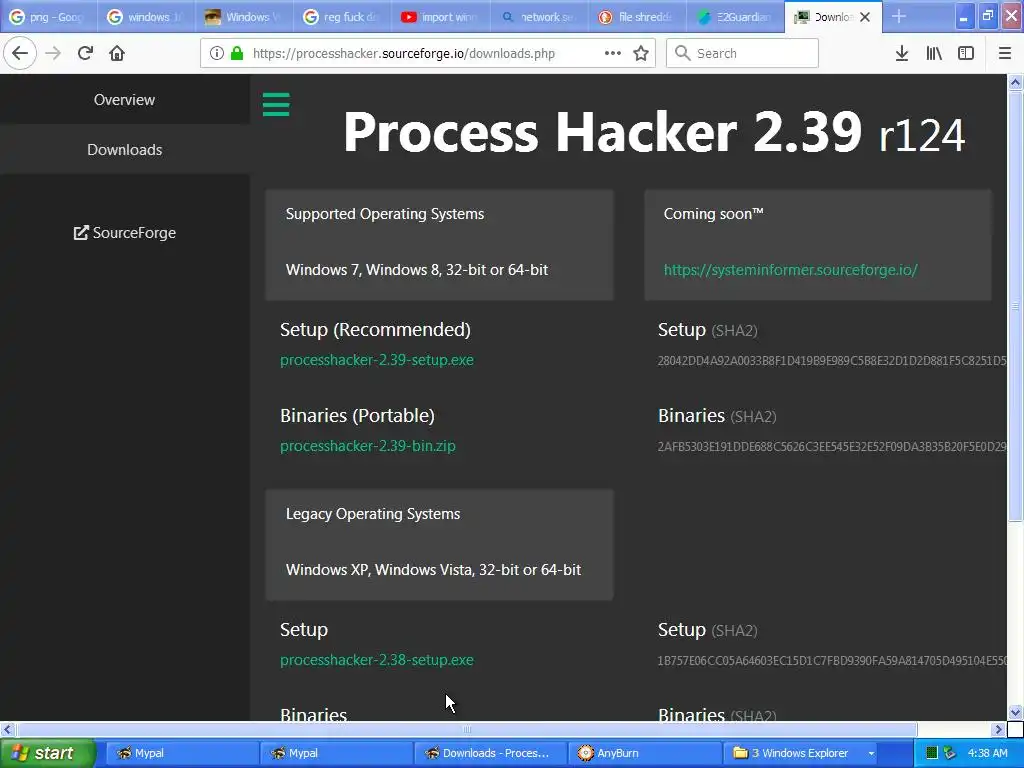The image size is (1024, 768).
Task: Open the Downloads sidebar item
Action: pos(125,149)
